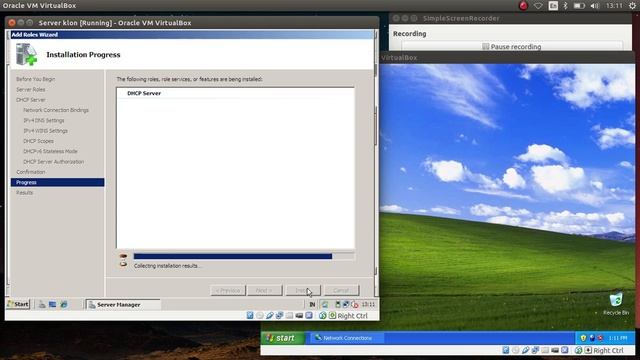Click Server Manager quick launch icon beside Start
The image size is (640, 360).
point(42,304)
